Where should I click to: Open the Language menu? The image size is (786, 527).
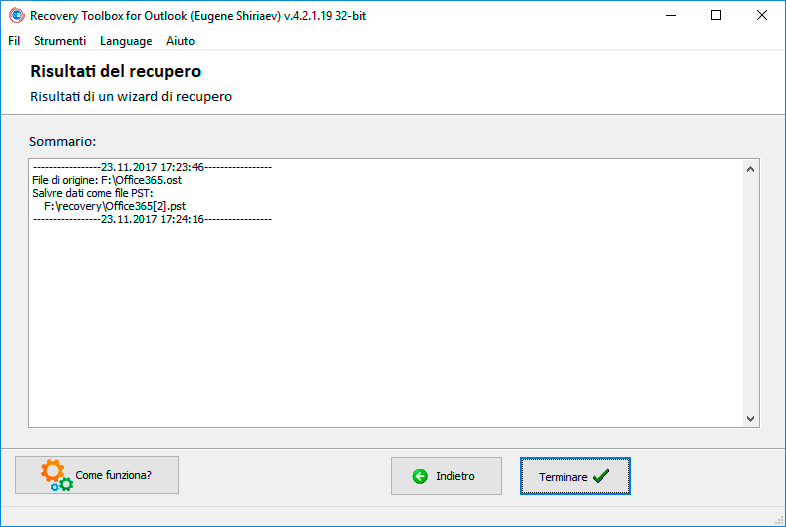[x=126, y=41]
